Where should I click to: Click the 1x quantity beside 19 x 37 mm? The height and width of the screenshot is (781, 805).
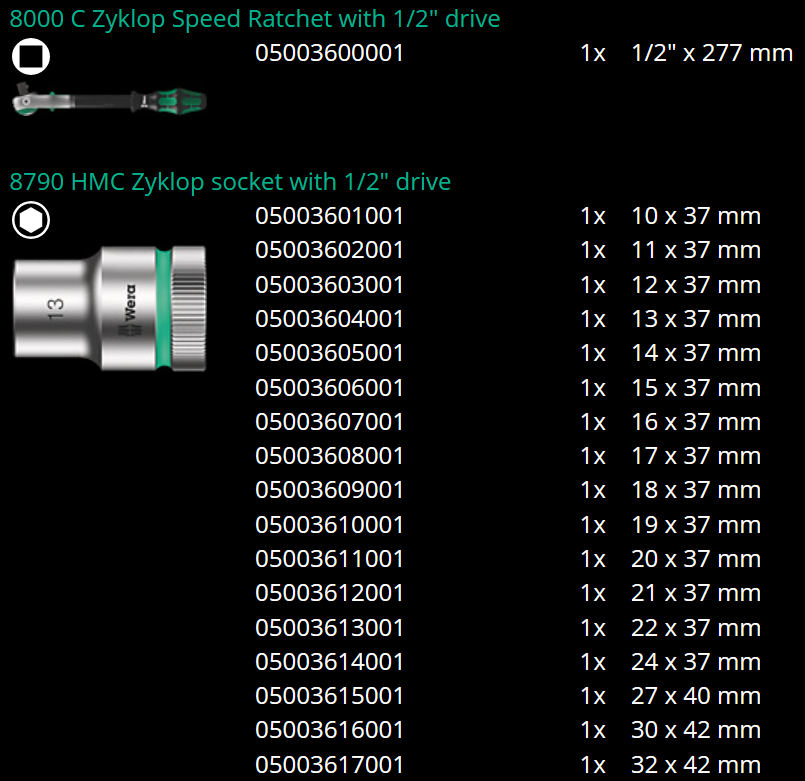tap(593, 525)
